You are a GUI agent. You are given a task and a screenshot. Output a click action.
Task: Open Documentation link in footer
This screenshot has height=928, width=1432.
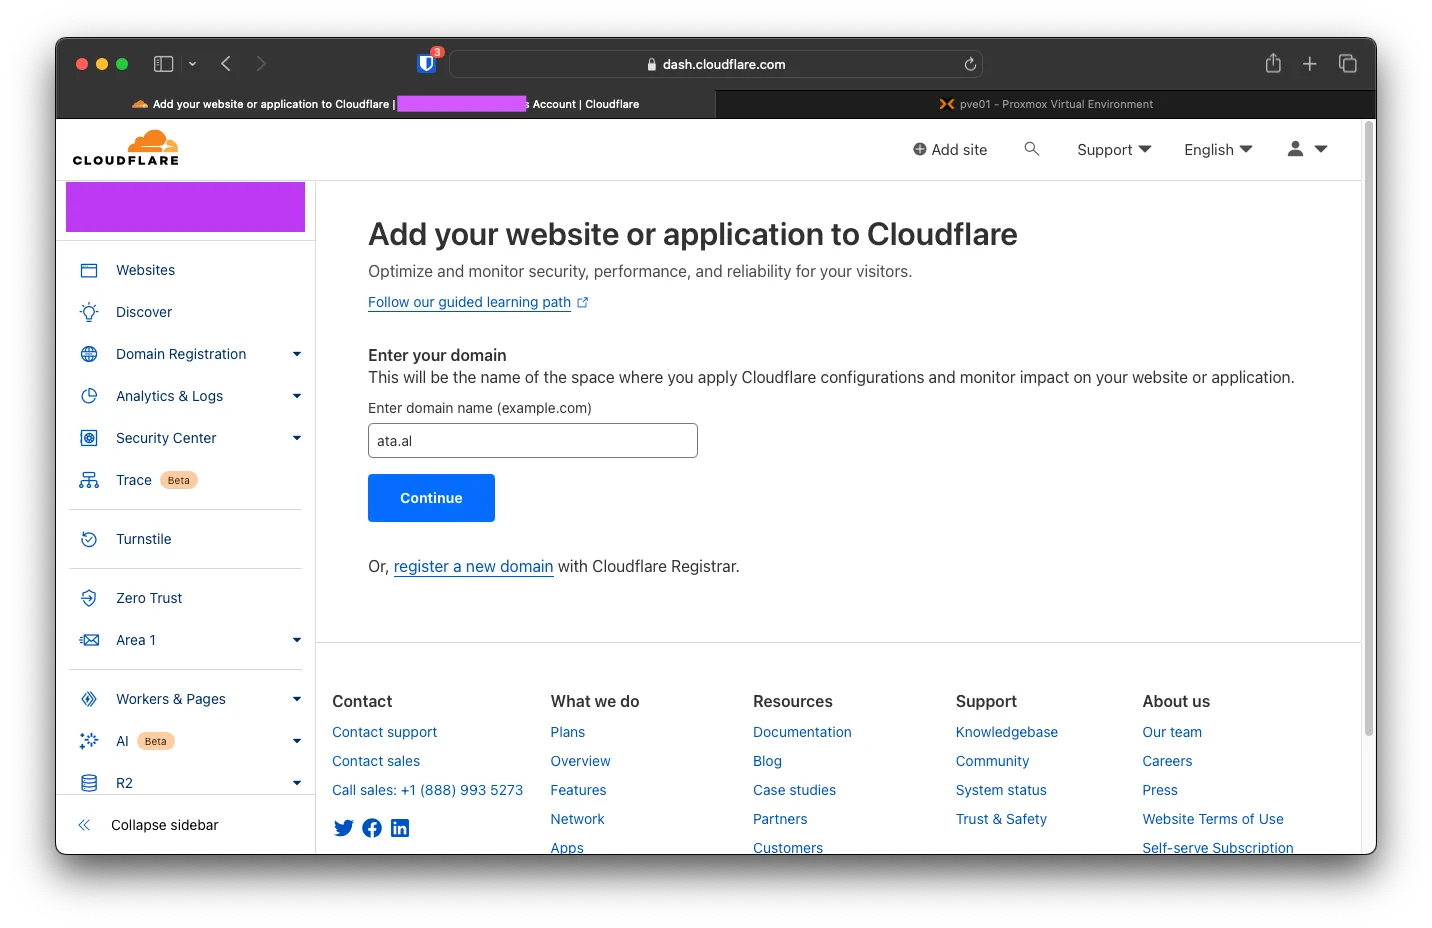click(x=802, y=732)
